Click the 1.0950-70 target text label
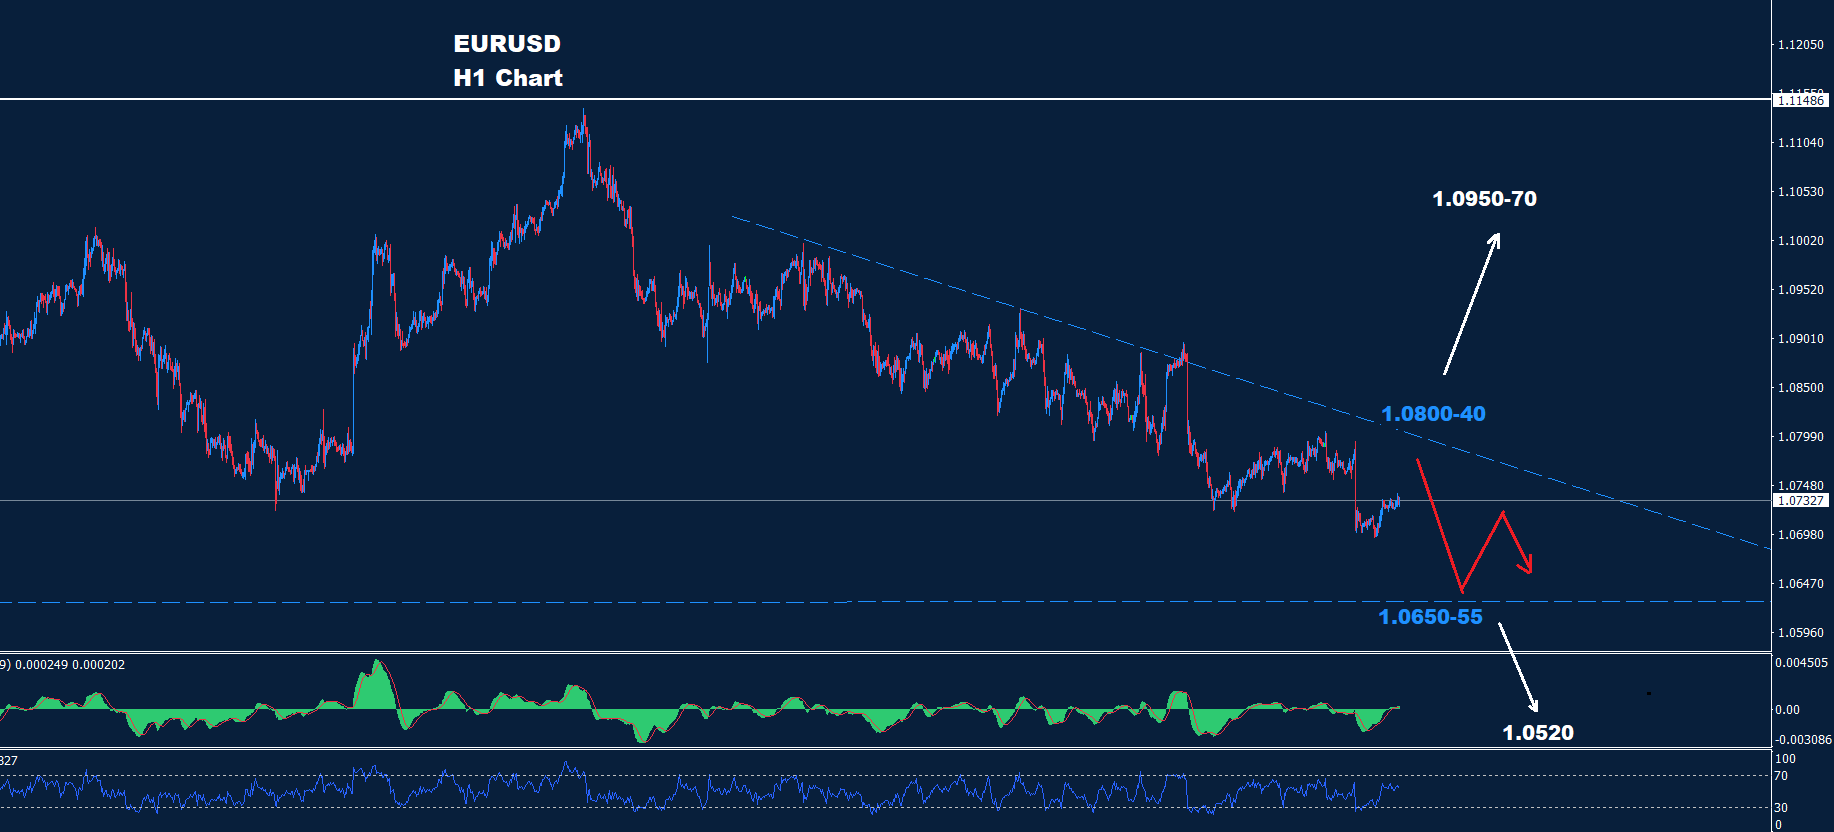This screenshot has width=1834, height=832. coord(1484,199)
